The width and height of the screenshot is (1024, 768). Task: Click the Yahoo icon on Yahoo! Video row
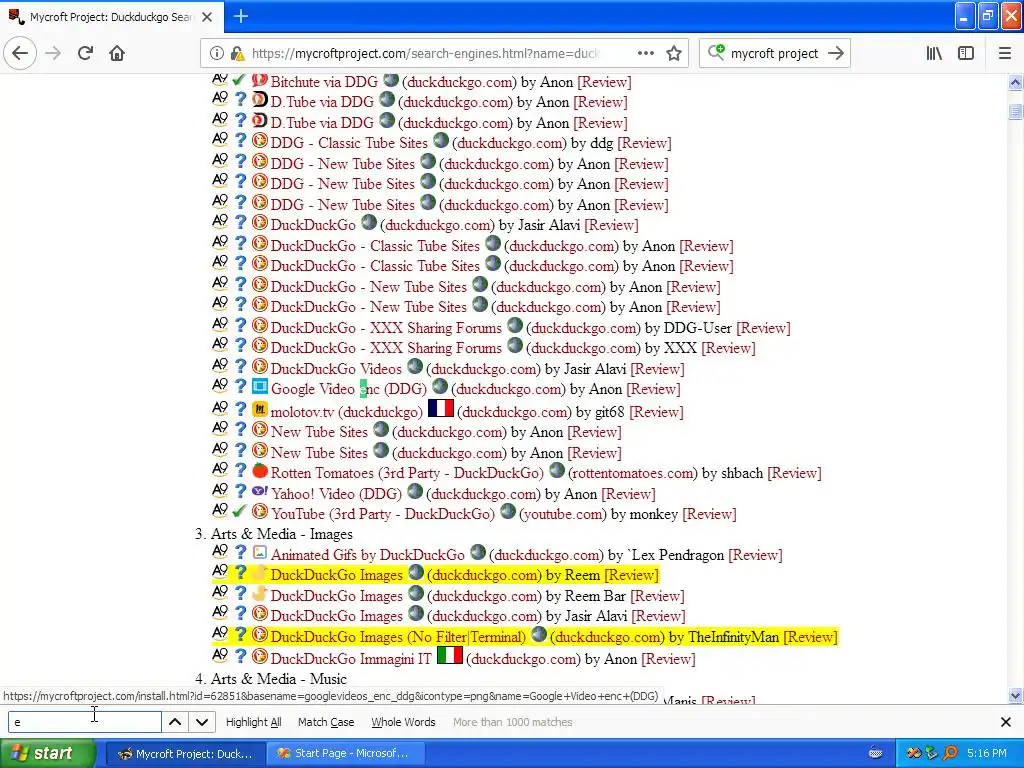point(260,490)
